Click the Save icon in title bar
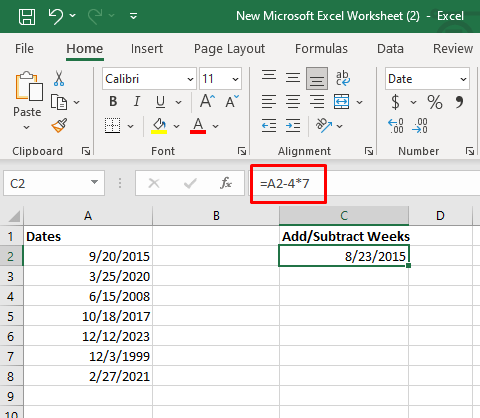Screen dimensions: 480x418 [27, 16]
